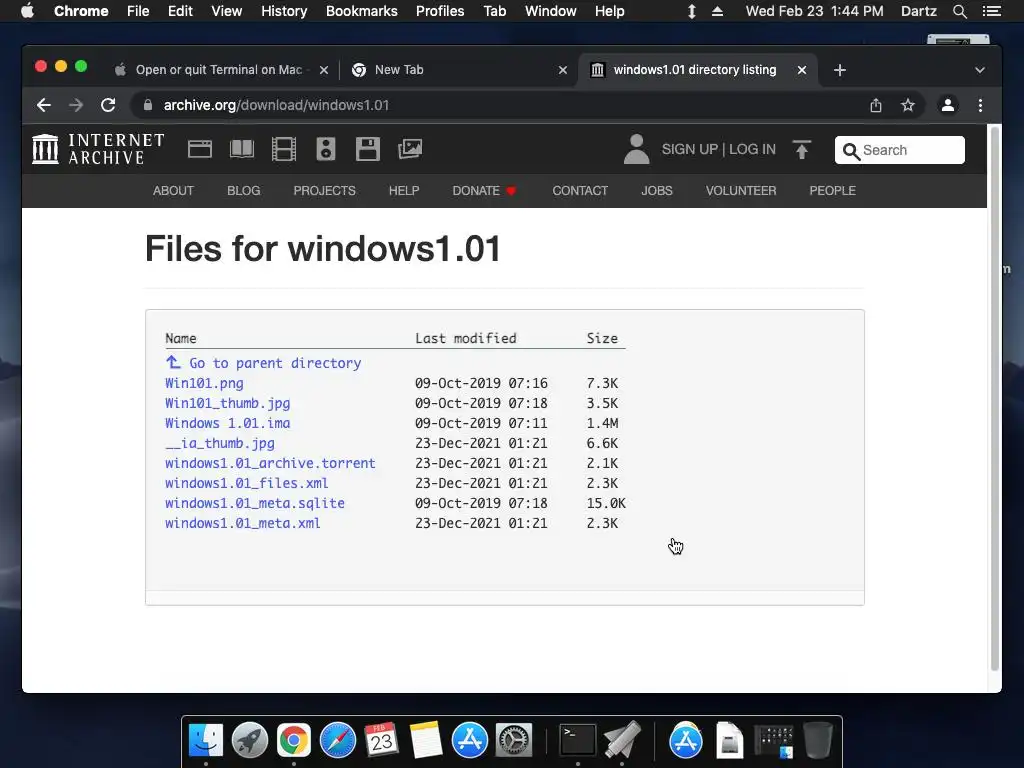The width and height of the screenshot is (1024, 768).
Task: Click the page vertical scrollbar
Action: point(995,398)
